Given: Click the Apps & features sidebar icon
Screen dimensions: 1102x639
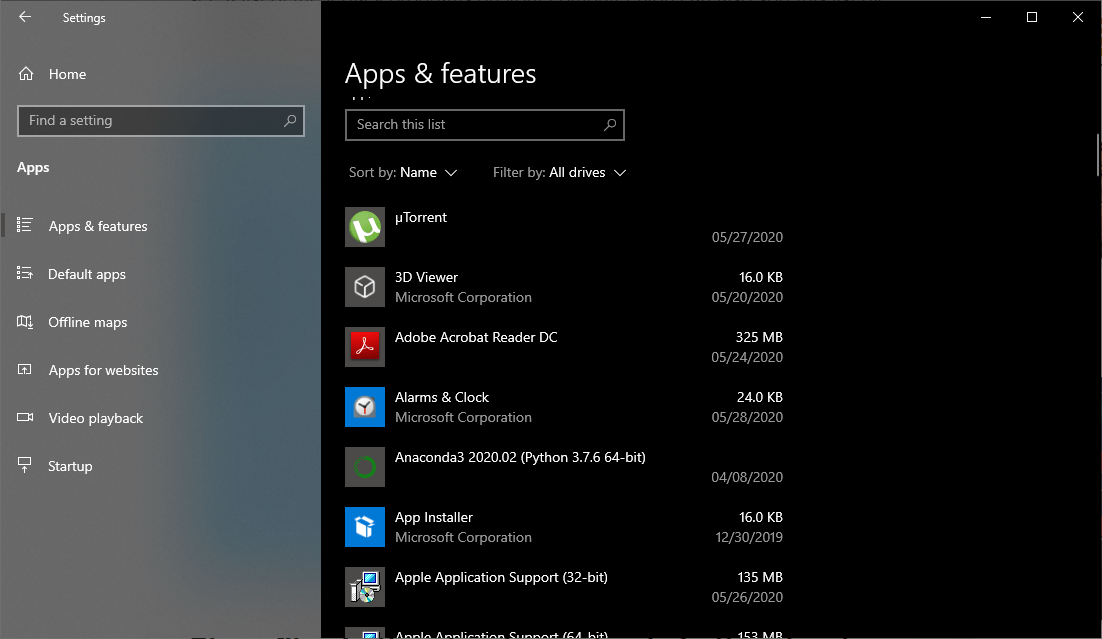Looking at the screenshot, I should [x=25, y=225].
